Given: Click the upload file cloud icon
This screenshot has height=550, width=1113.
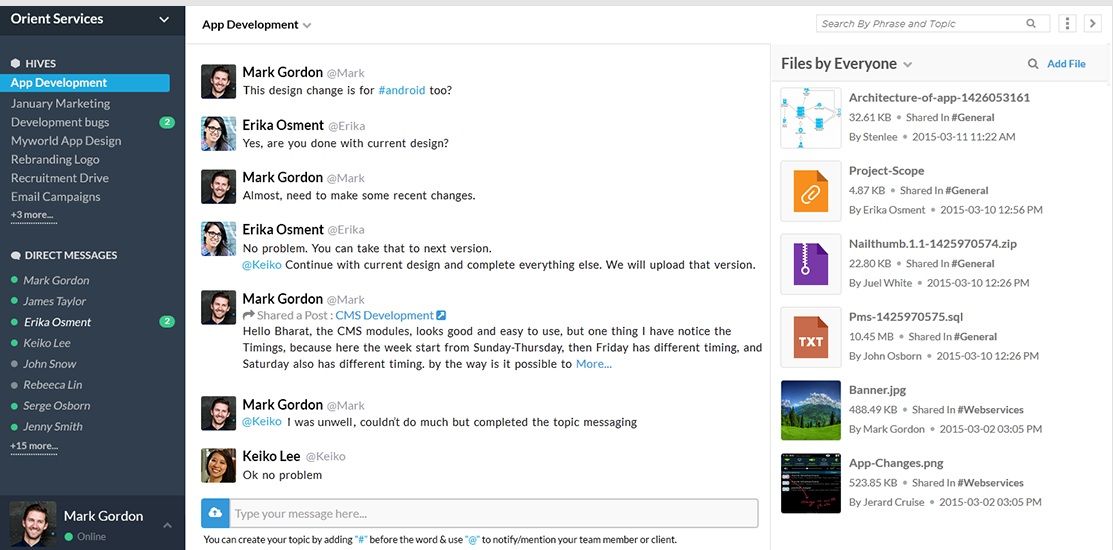Looking at the screenshot, I should tap(215, 513).
